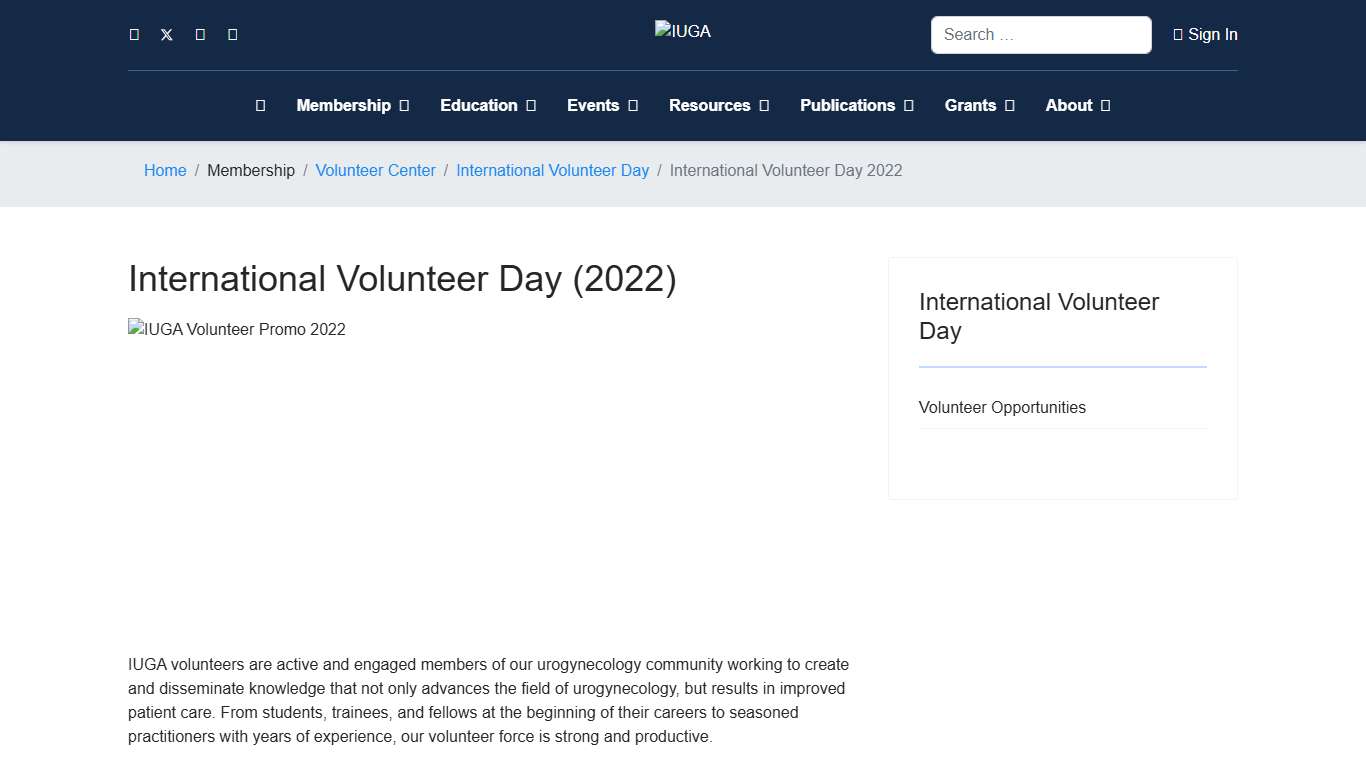Open the Grants dropdown chevron
Viewport: 1366px width, 768px height.
1012,105
